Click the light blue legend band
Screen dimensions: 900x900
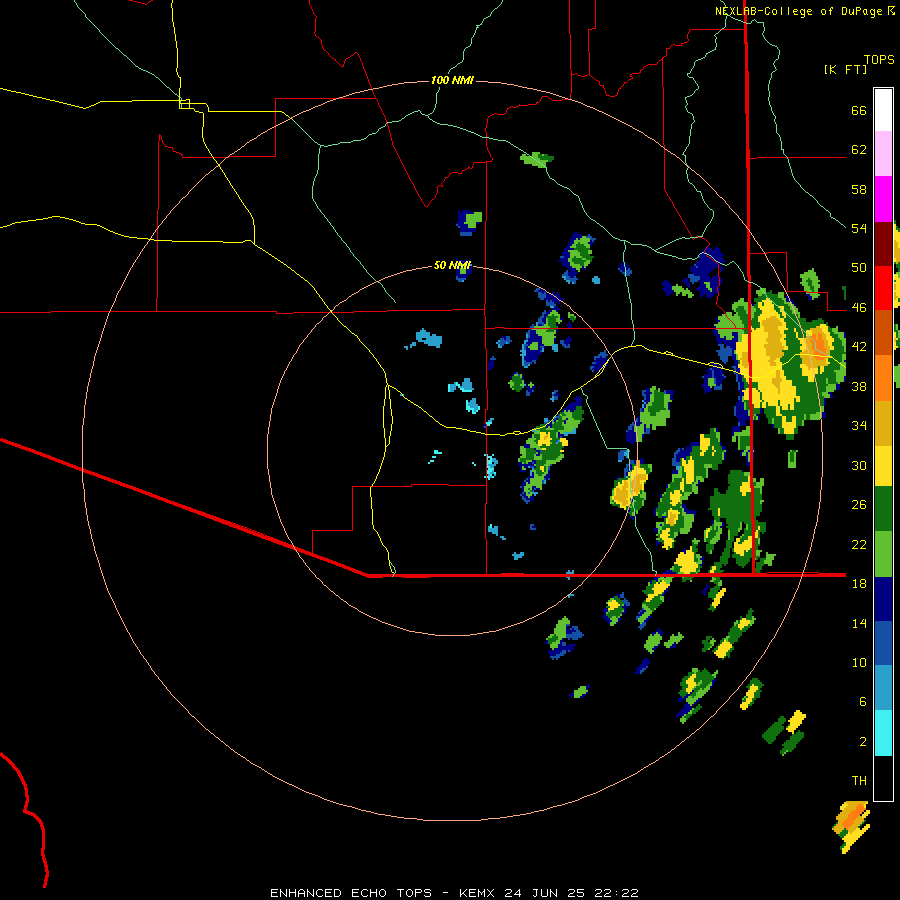(x=883, y=688)
